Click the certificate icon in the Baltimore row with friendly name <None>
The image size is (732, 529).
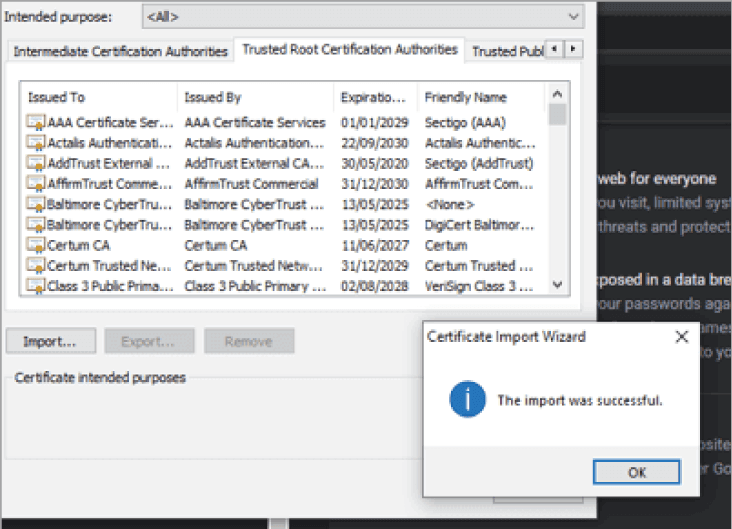[35, 205]
